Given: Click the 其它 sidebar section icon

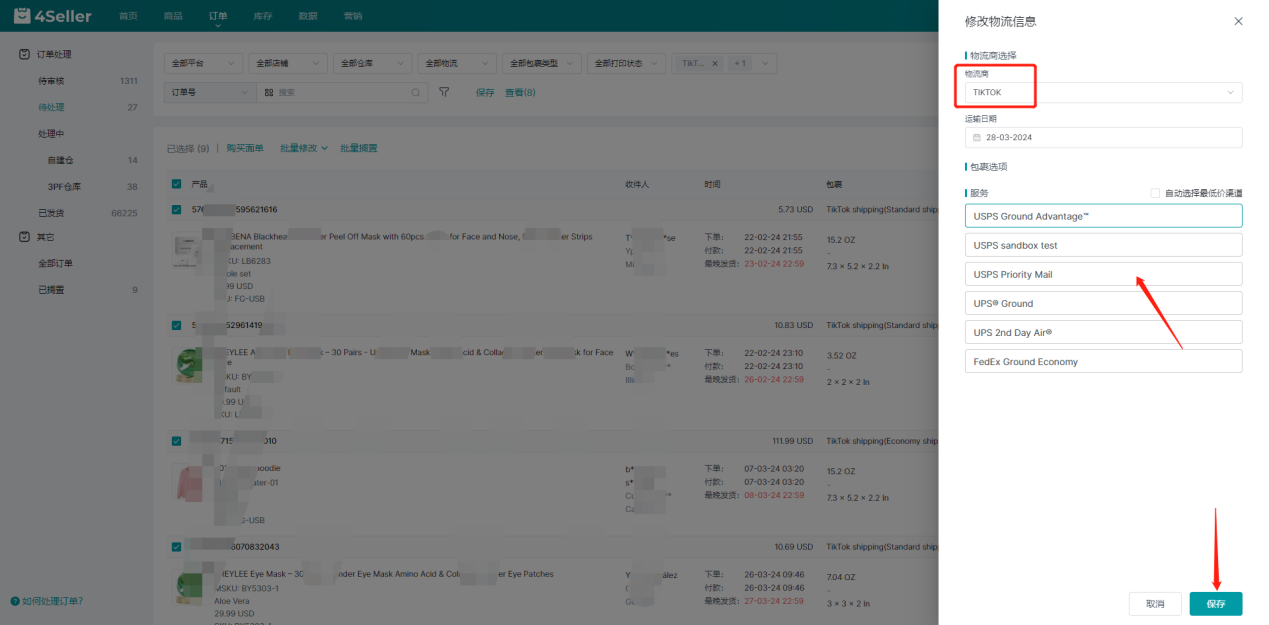Looking at the screenshot, I should [x=25, y=237].
